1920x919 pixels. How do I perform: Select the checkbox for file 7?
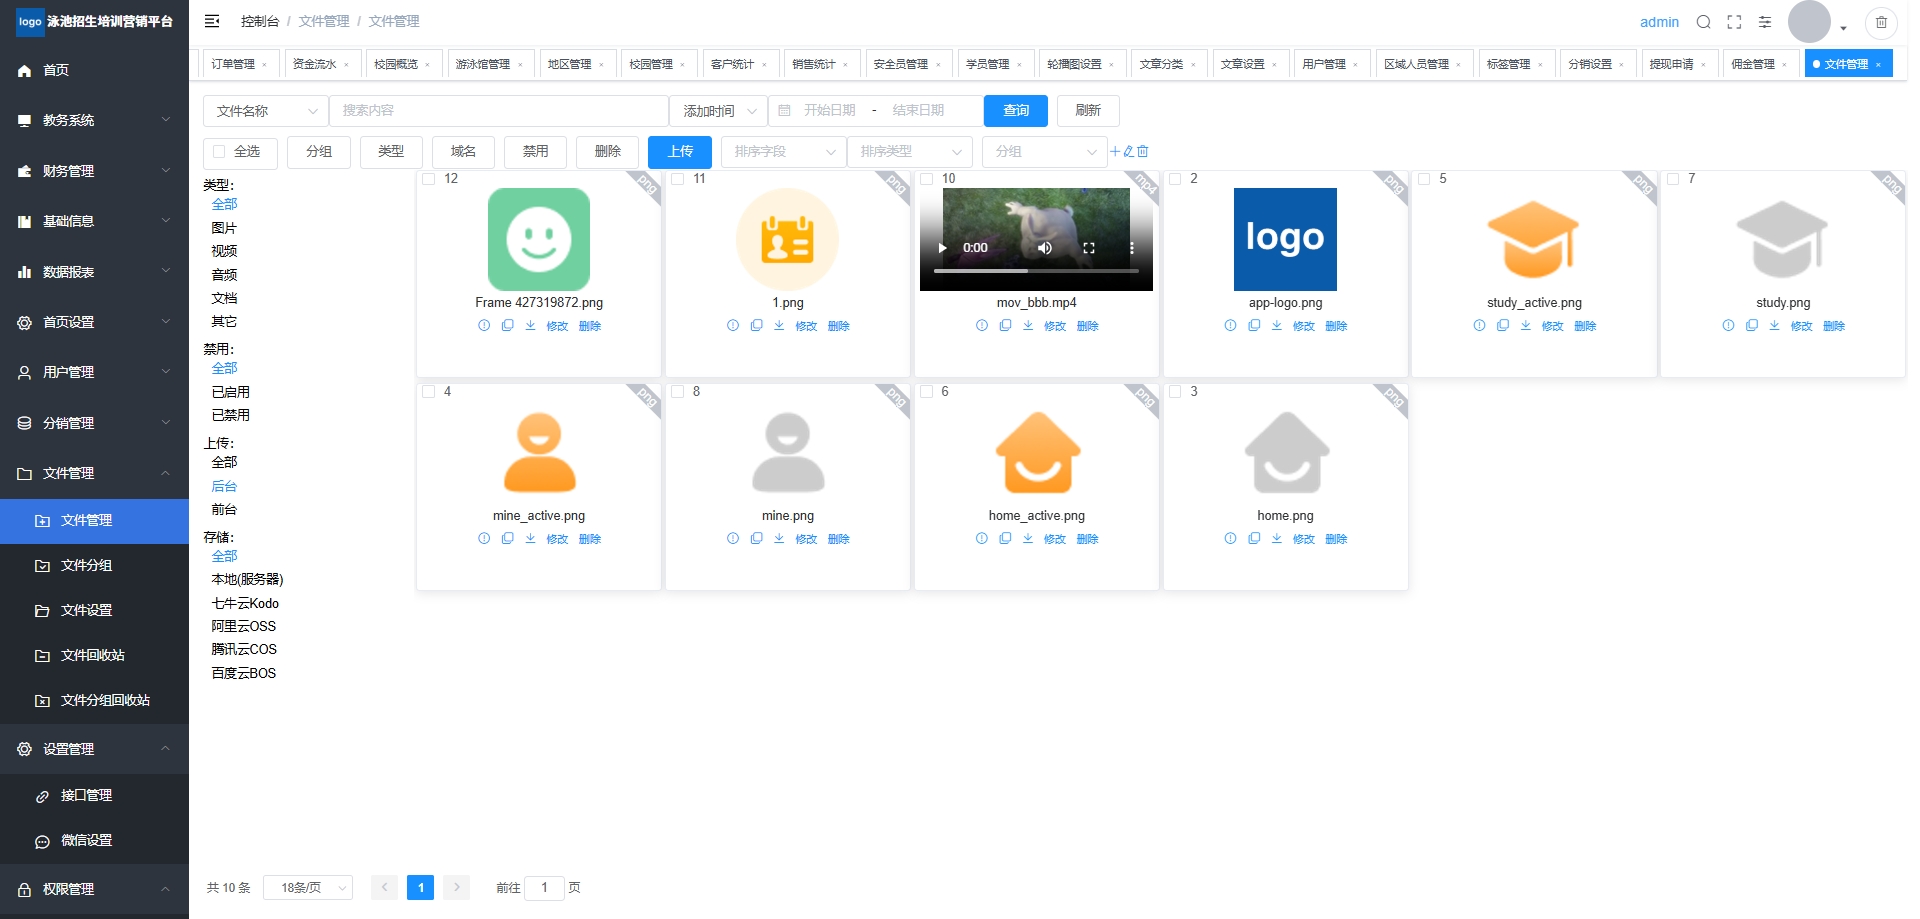[1674, 179]
